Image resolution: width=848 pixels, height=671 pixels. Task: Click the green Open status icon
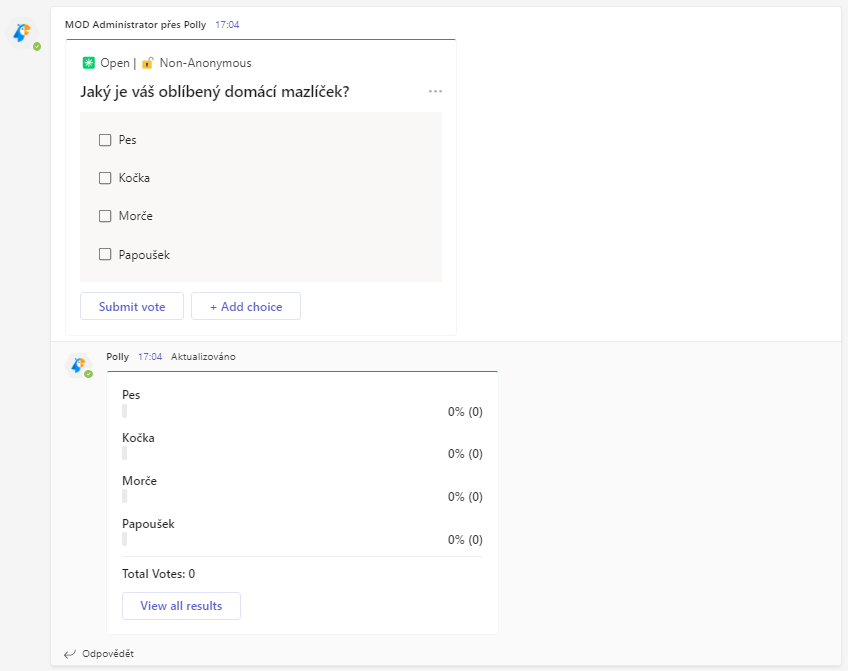click(x=88, y=63)
